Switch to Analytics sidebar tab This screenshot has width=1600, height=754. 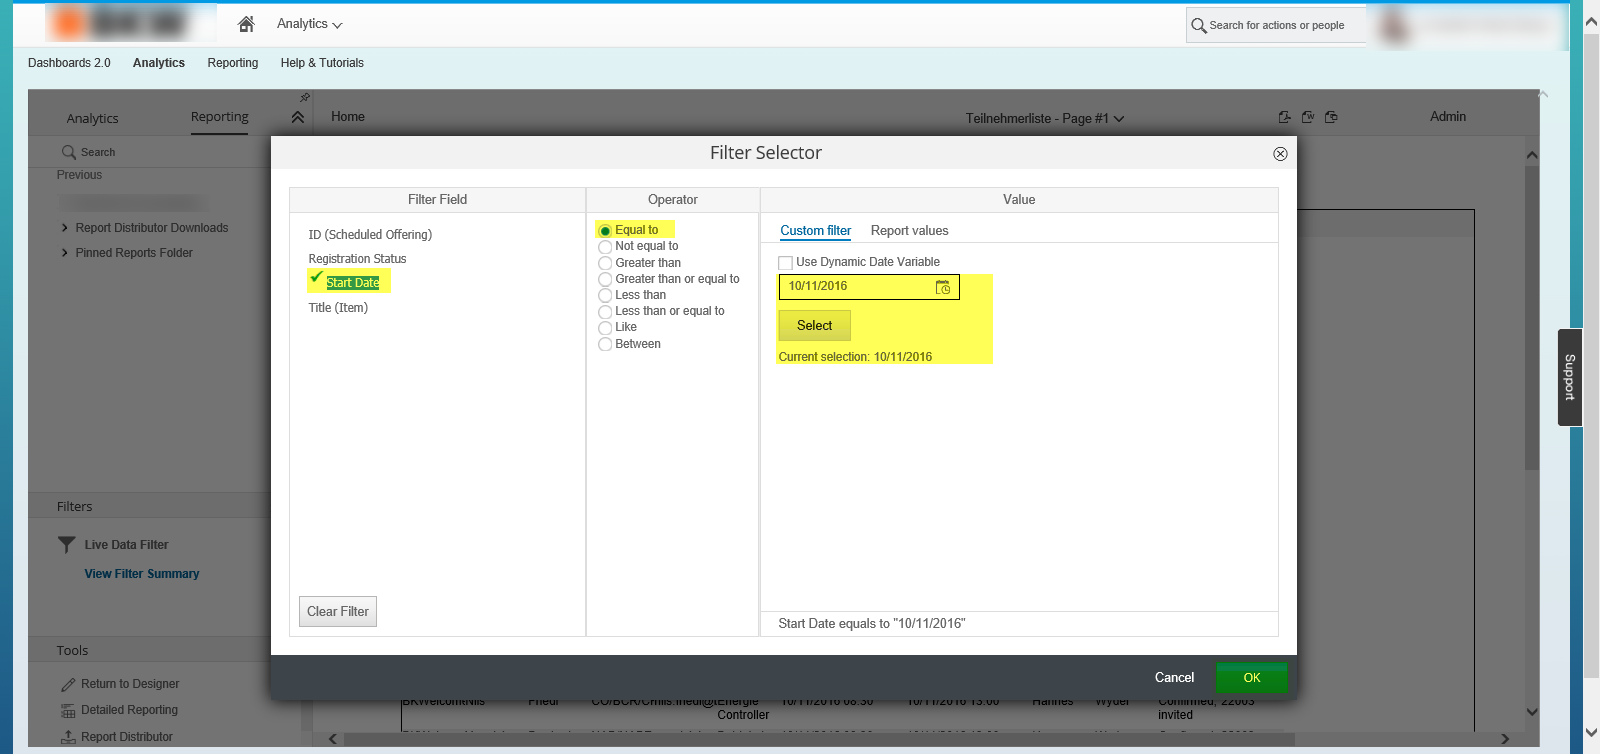pyautogui.click(x=92, y=118)
